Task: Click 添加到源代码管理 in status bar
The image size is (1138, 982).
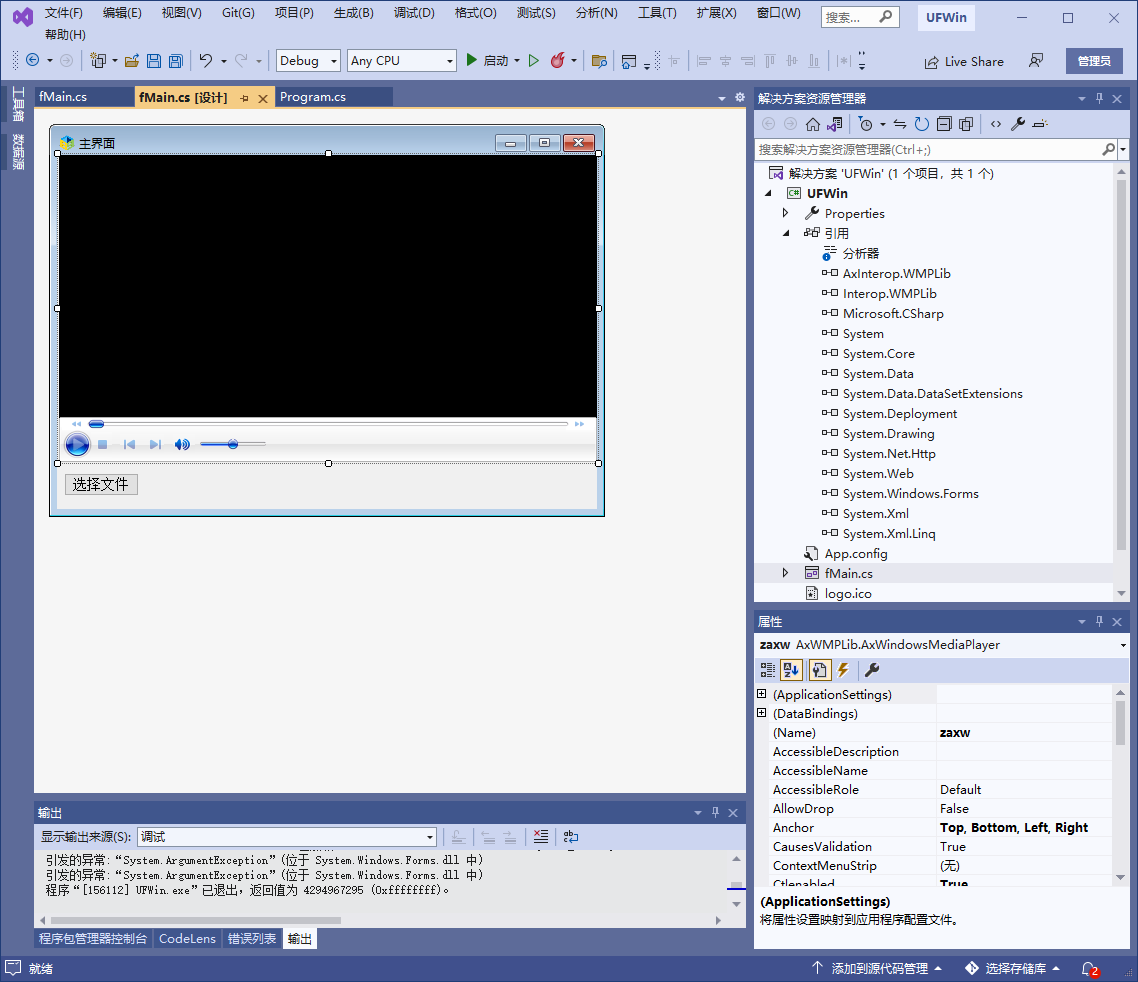Action: 876,968
